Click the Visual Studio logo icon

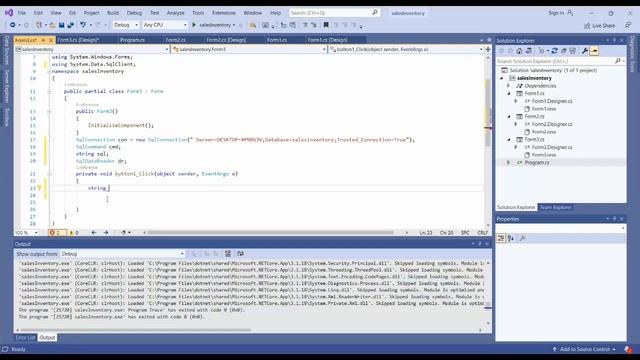tap(9, 13)
